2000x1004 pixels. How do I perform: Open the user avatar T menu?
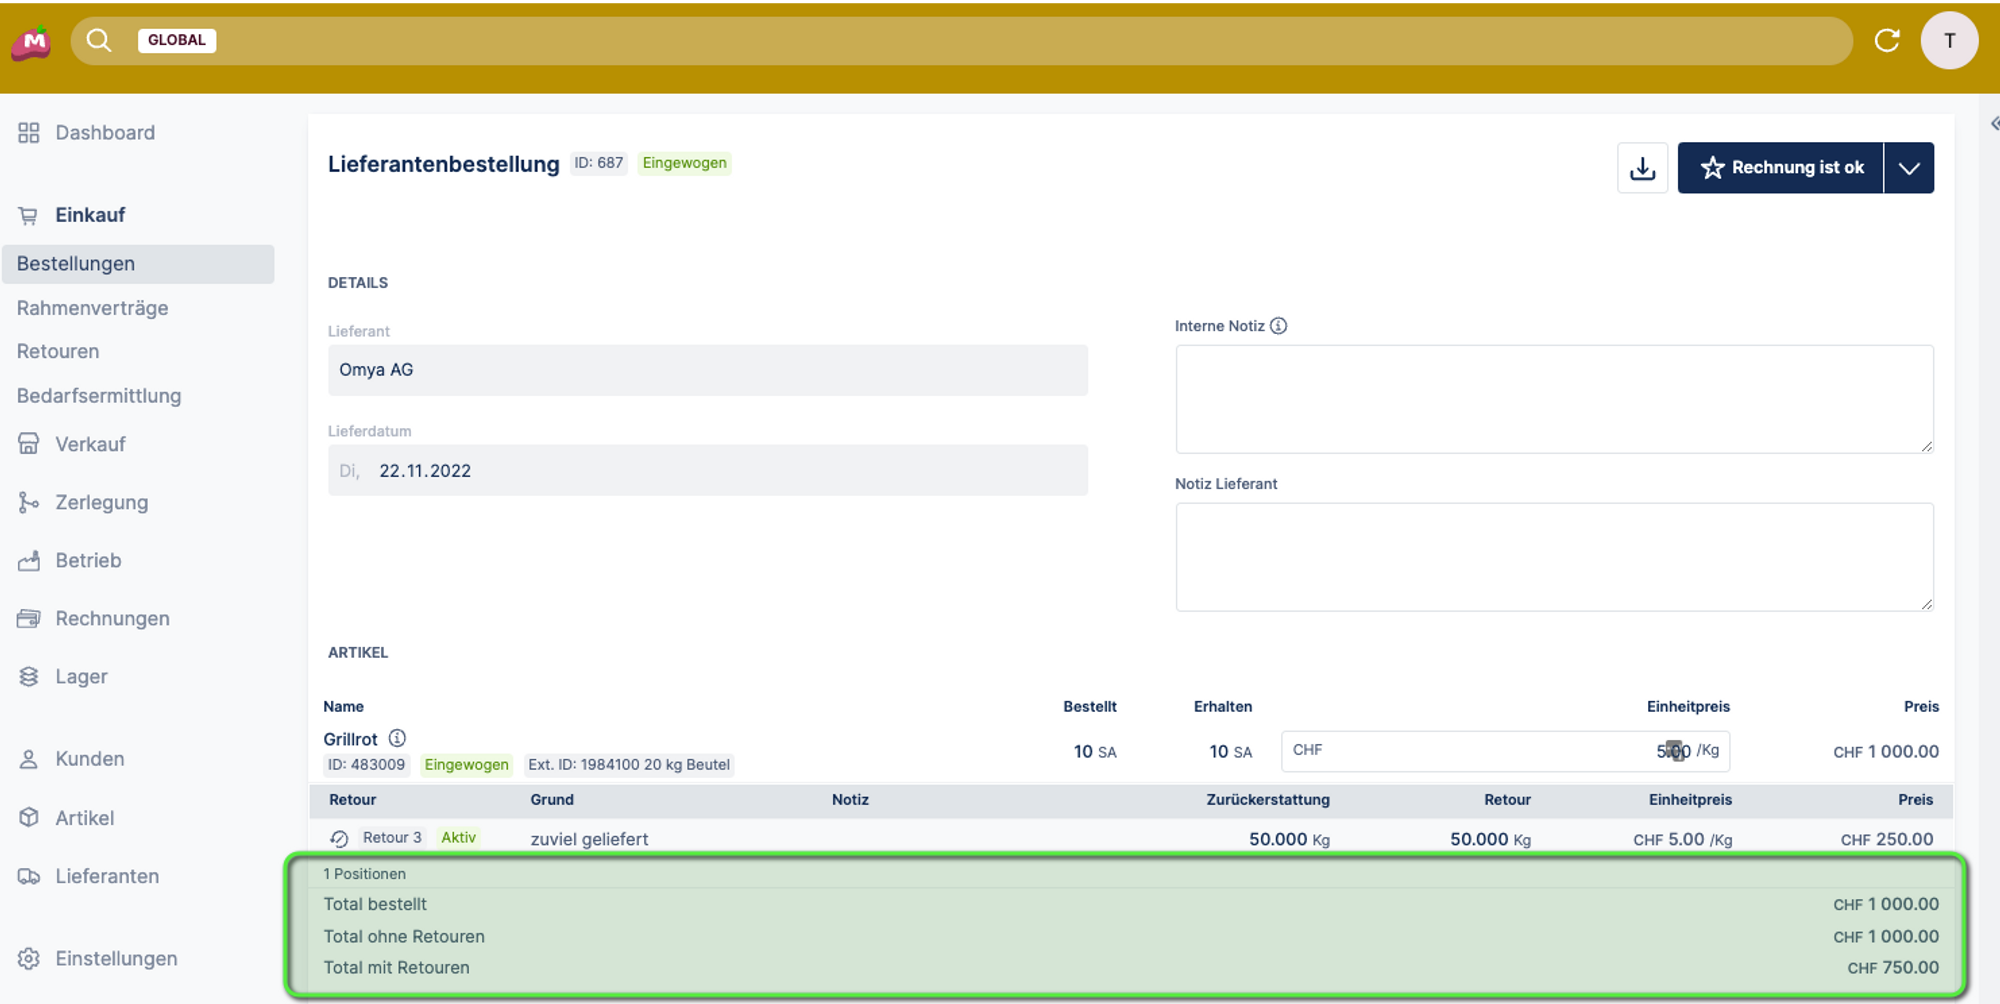coord(1949,40)
